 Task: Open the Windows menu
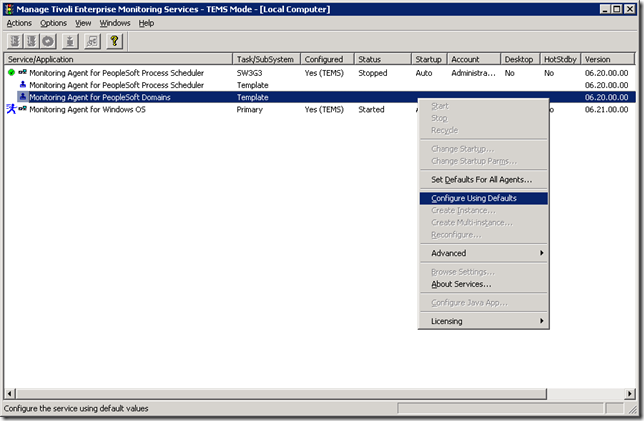[115, 23]
